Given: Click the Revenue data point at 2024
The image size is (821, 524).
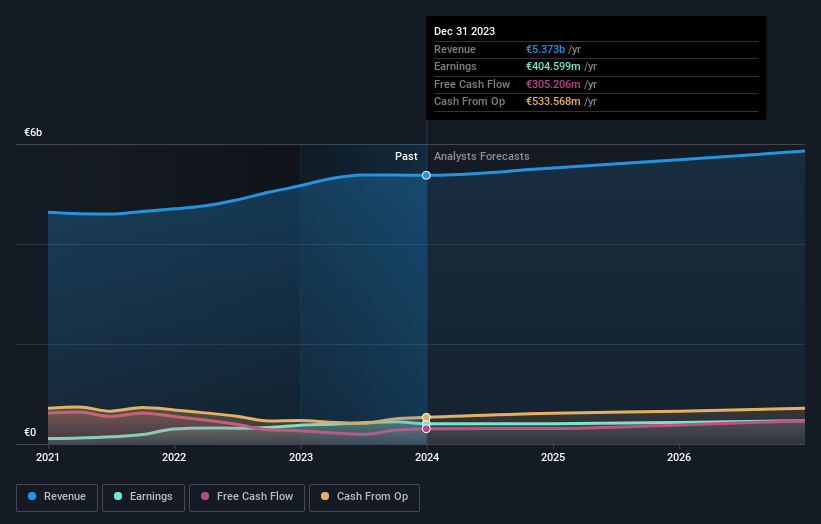Looking at the screenshot, I should (x=426, y=175).
